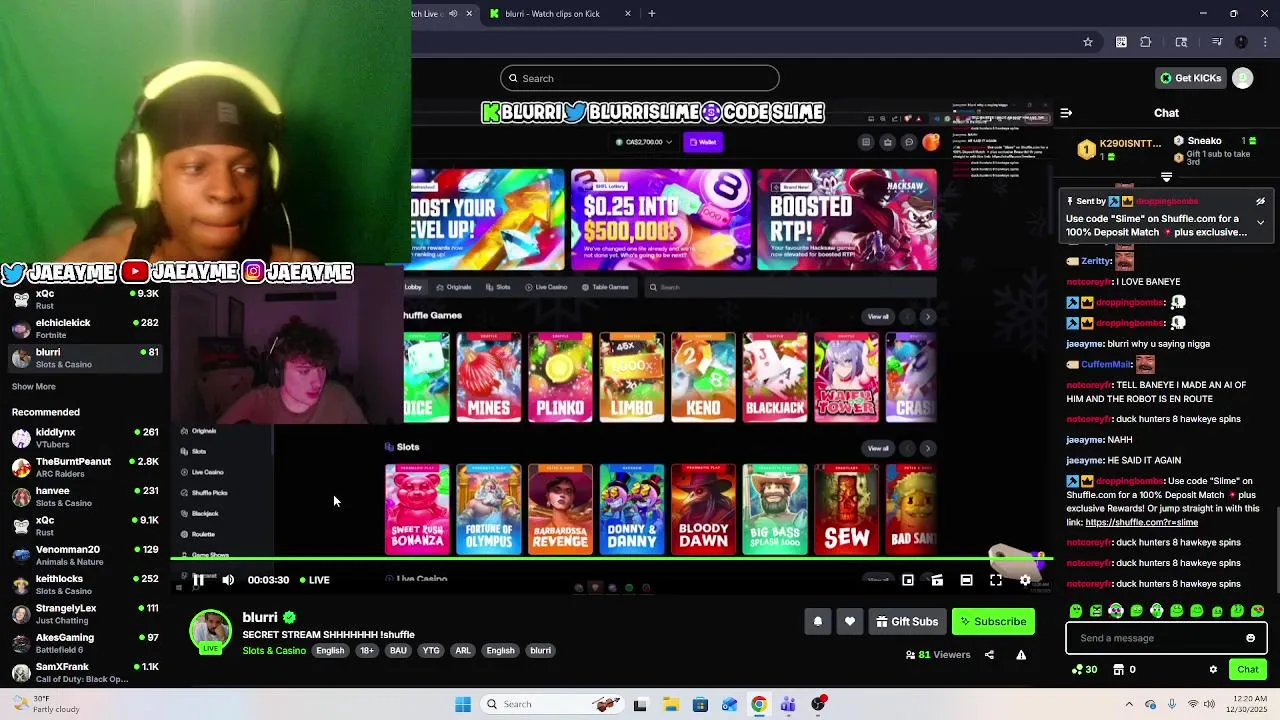Share the stream via share icon
The image size is (1280, 720).
989,655
